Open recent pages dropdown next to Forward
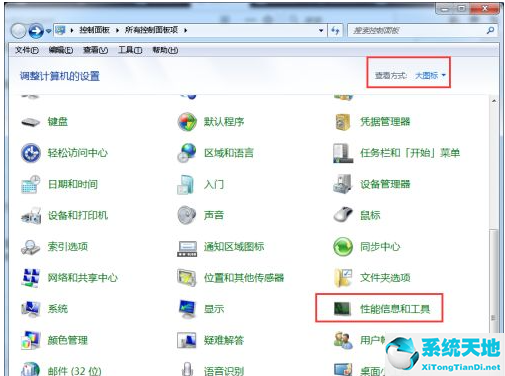Screen dimensions: 505x376 point(49,31)
